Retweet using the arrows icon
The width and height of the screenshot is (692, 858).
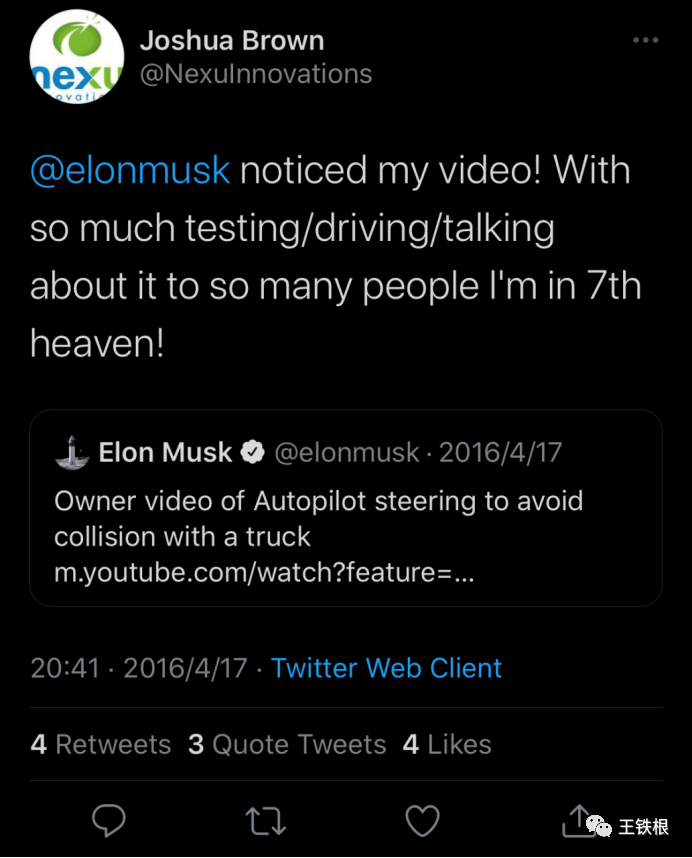[x=265, y=820]
